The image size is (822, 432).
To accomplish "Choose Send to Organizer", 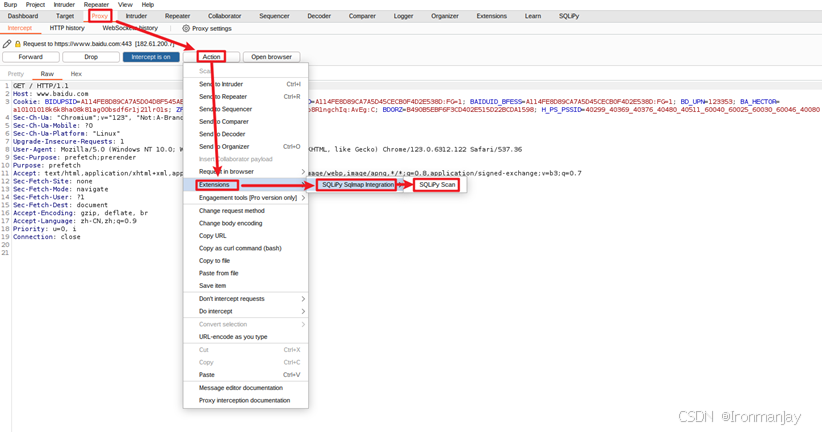I will pyautogui.click(x=245, y=147).
